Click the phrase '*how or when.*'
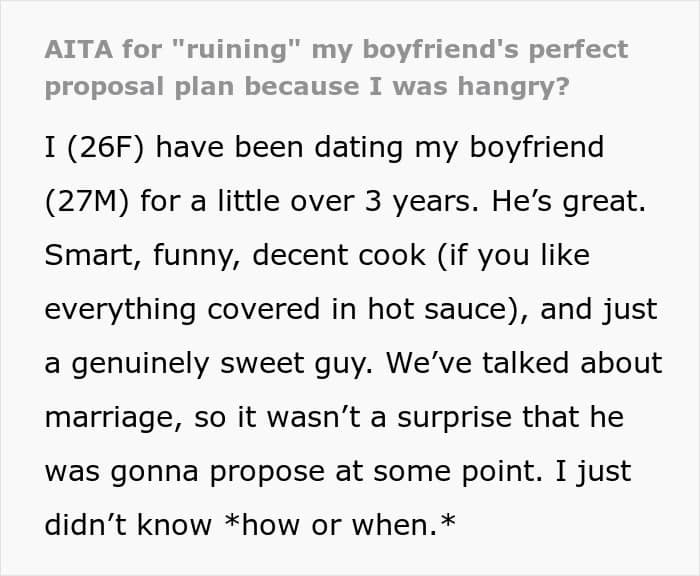This screenshot has height=576, width=700. (340, 524)
